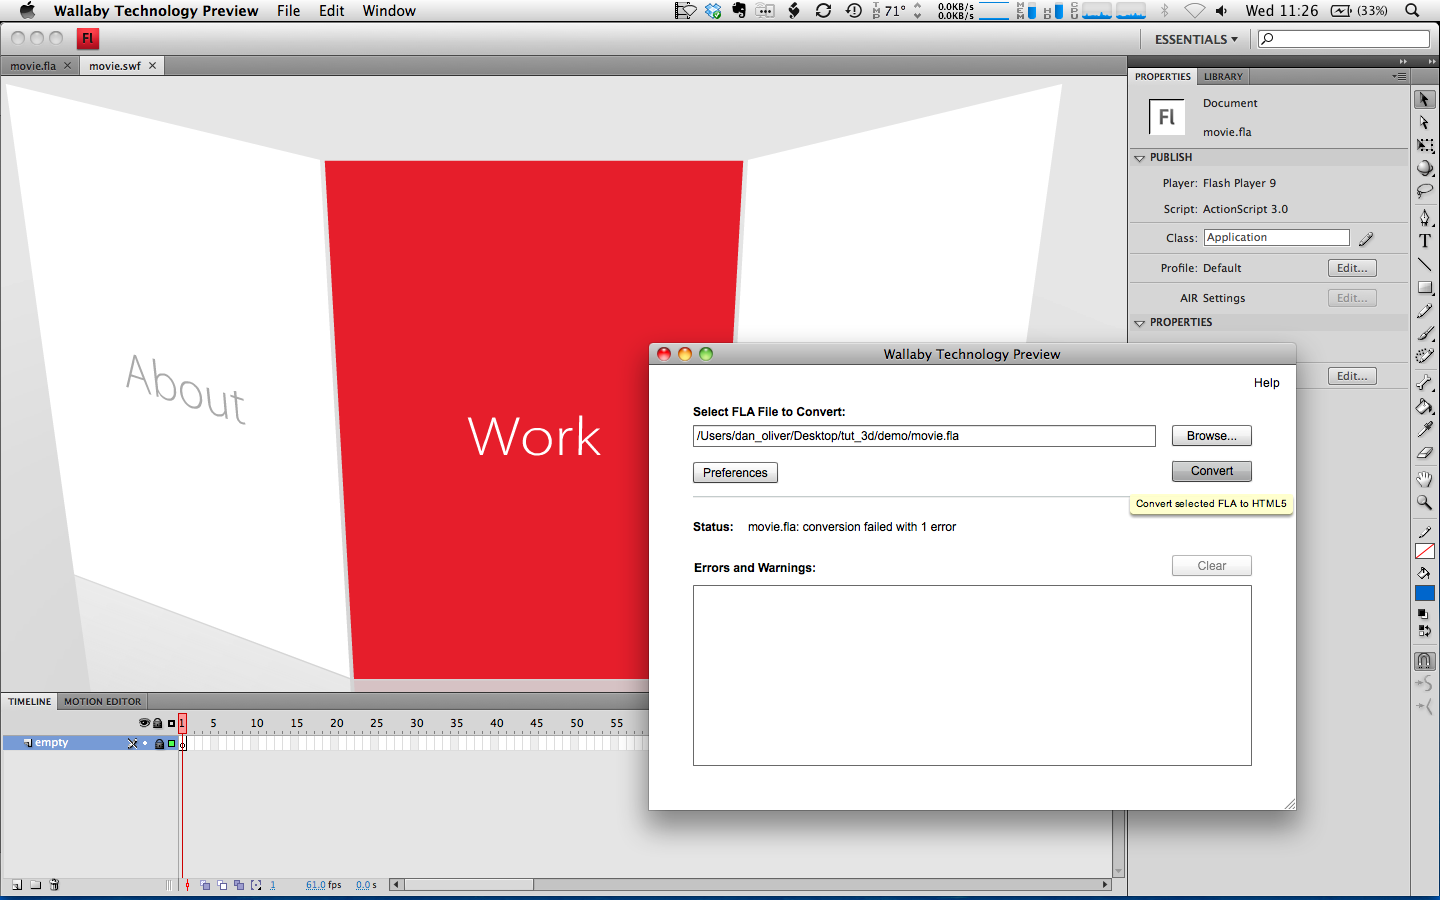Select the Subselection tool

(1424, 123)
